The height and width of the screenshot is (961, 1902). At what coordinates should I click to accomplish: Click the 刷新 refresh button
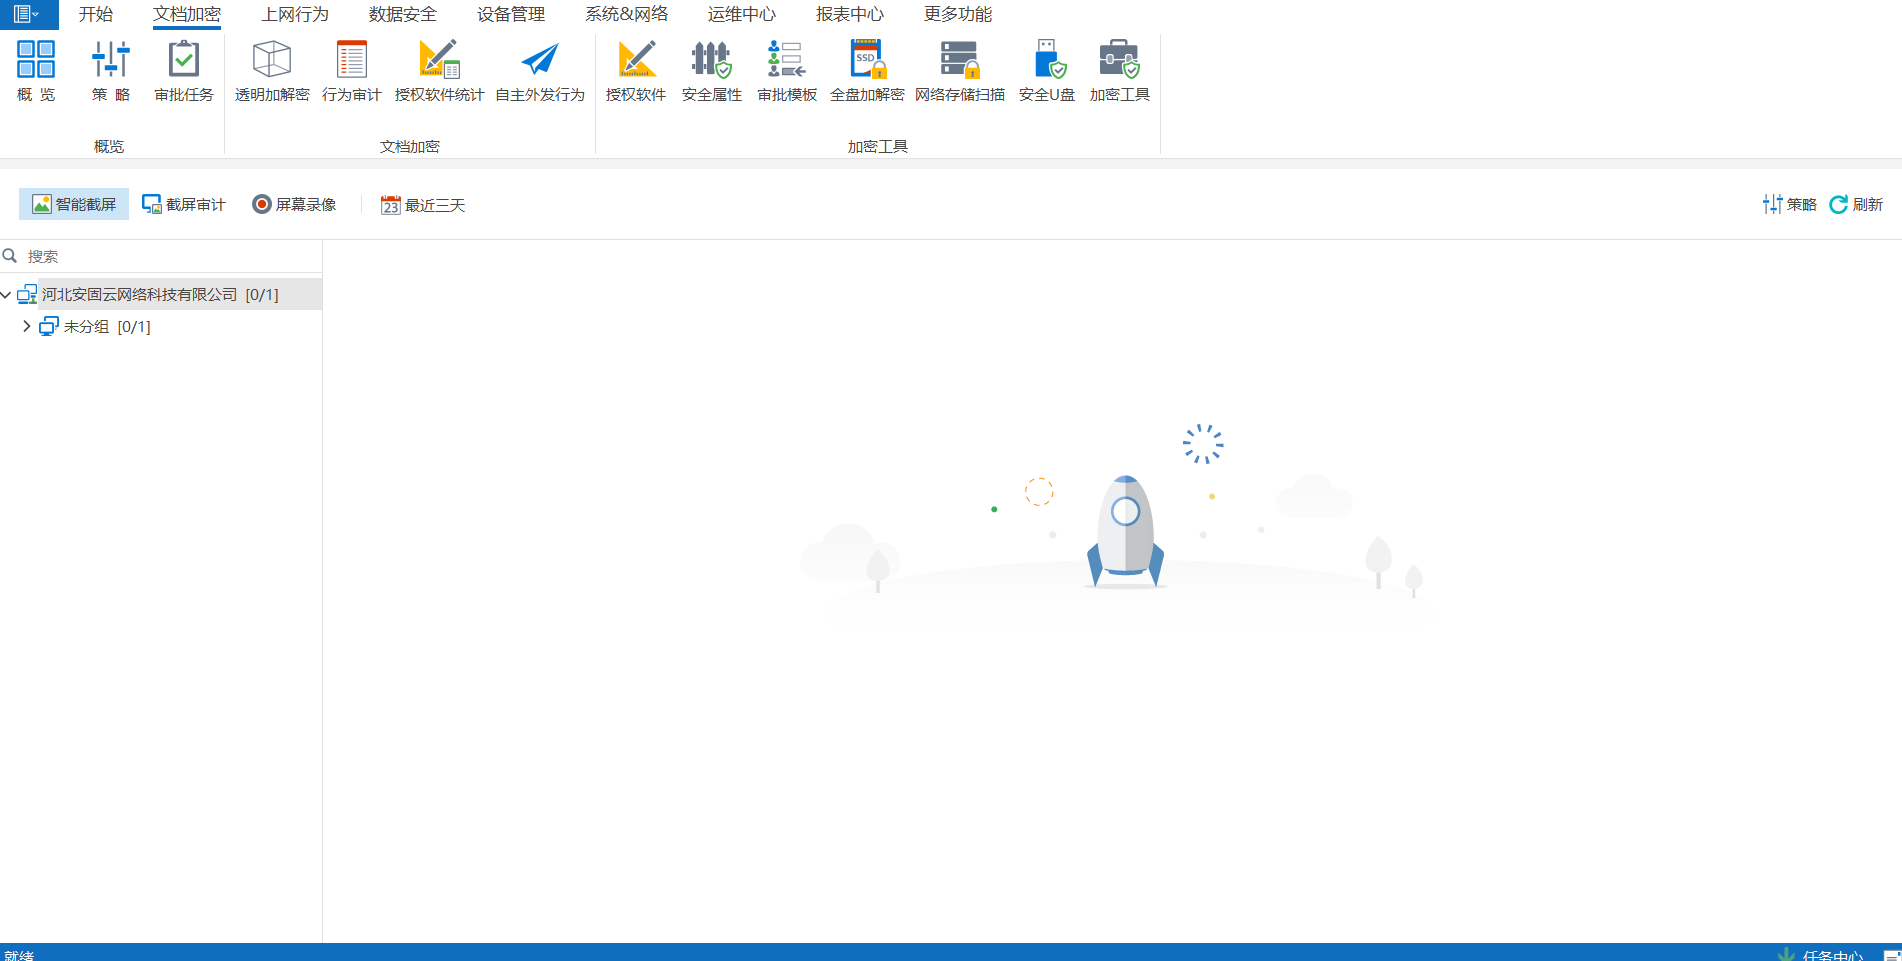[1856, 204]
